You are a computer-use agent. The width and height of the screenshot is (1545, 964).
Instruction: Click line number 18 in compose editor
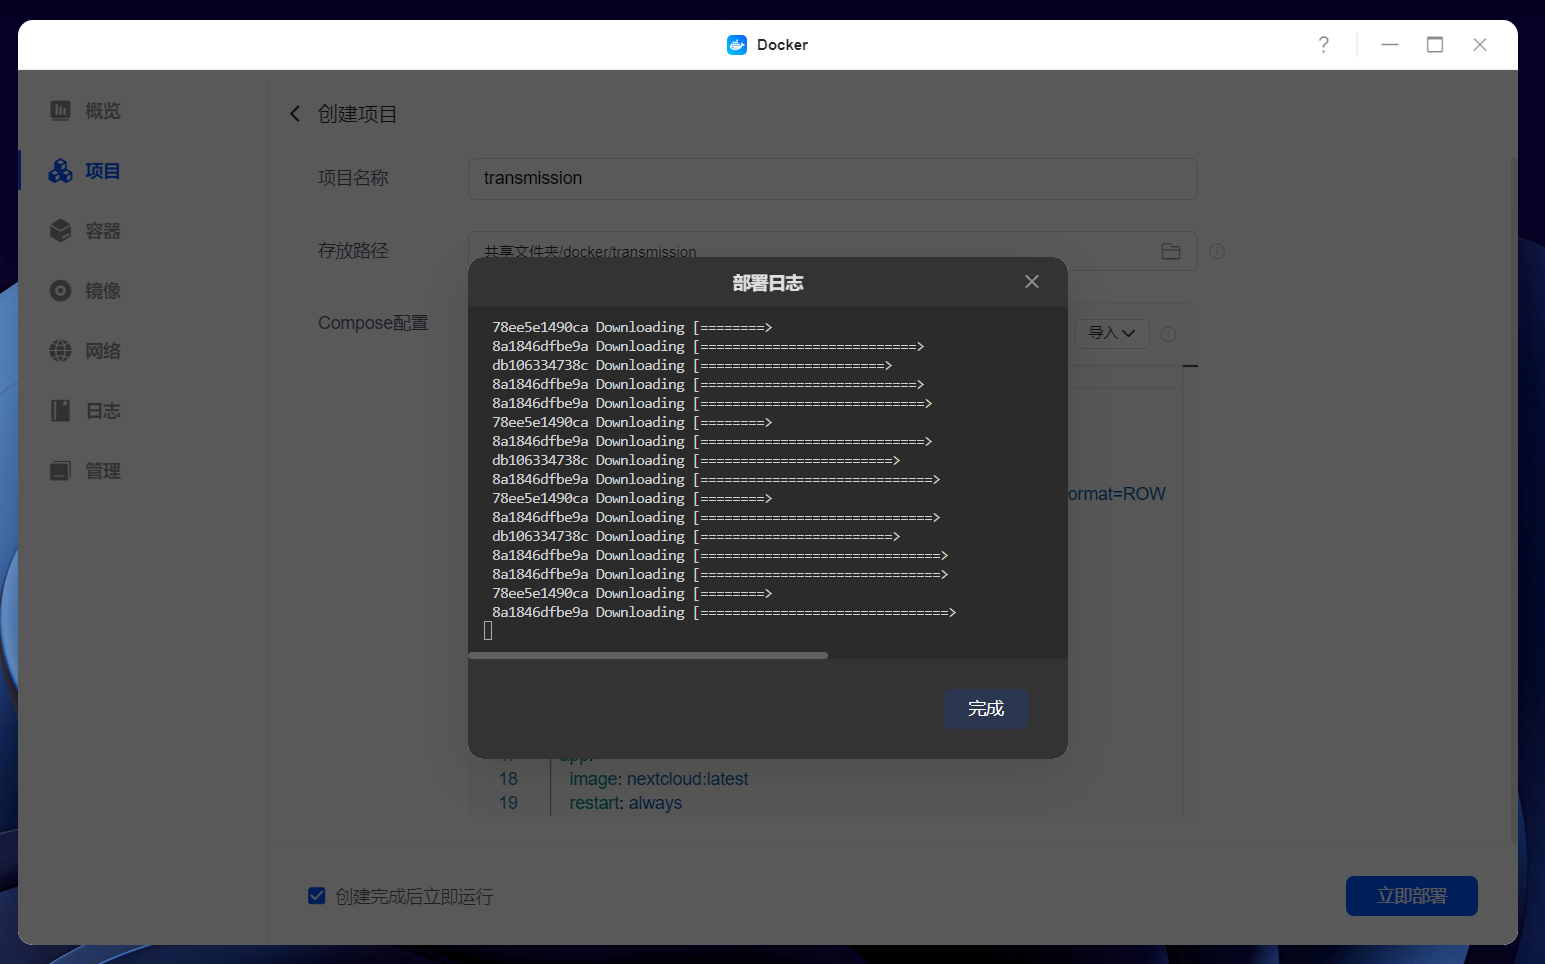pos(508,779)
